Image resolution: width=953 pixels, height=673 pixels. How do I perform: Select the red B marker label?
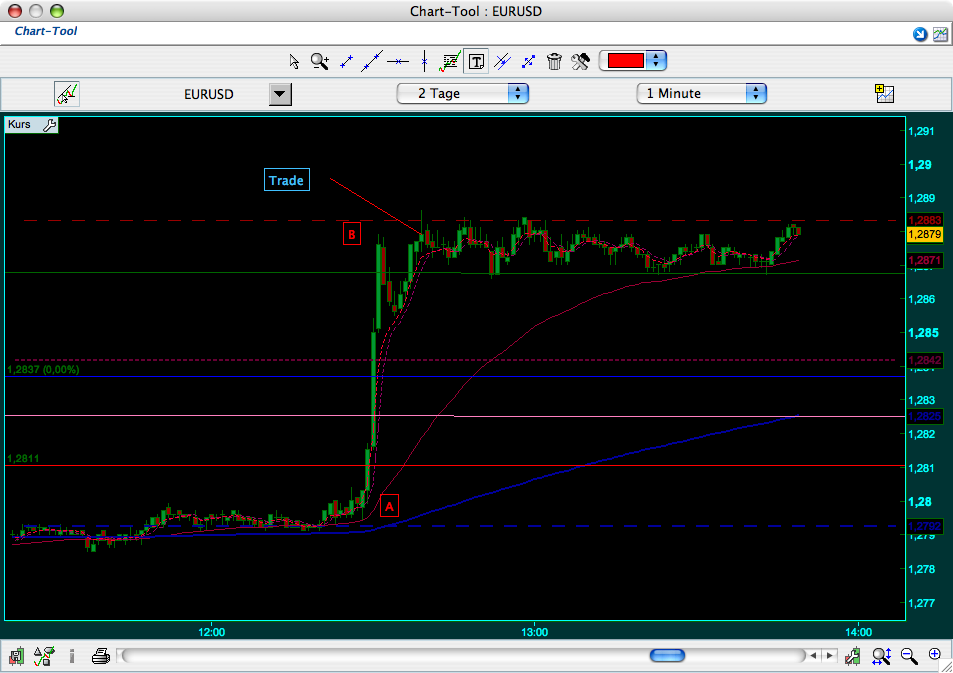[352, 234]
